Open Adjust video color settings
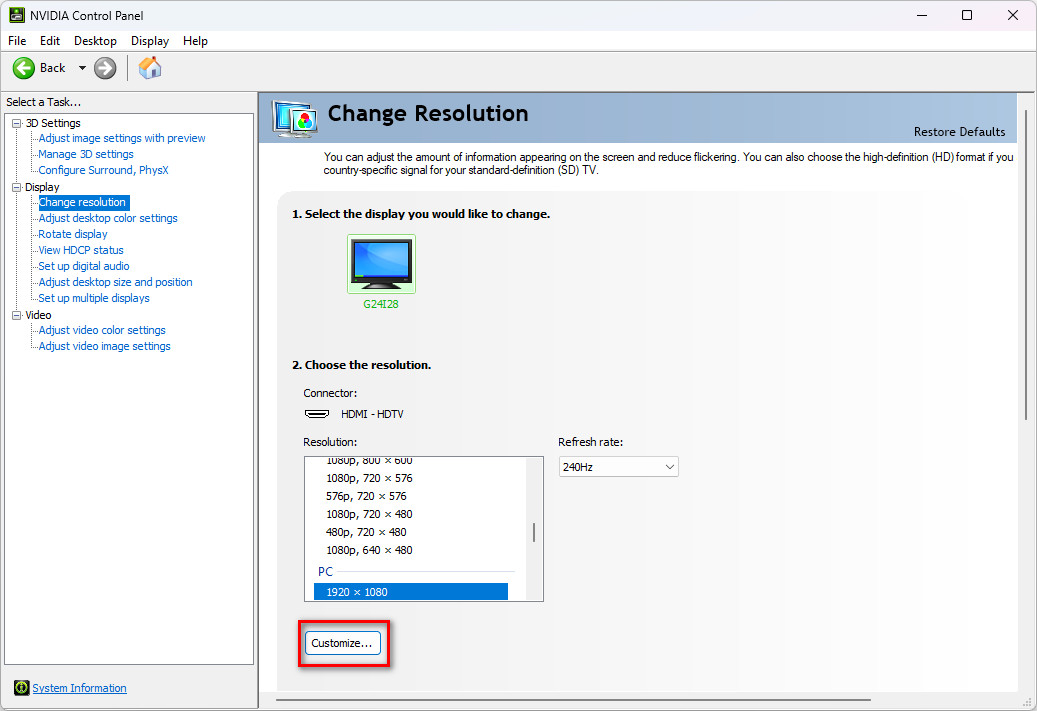 click(x=102, y=330)
